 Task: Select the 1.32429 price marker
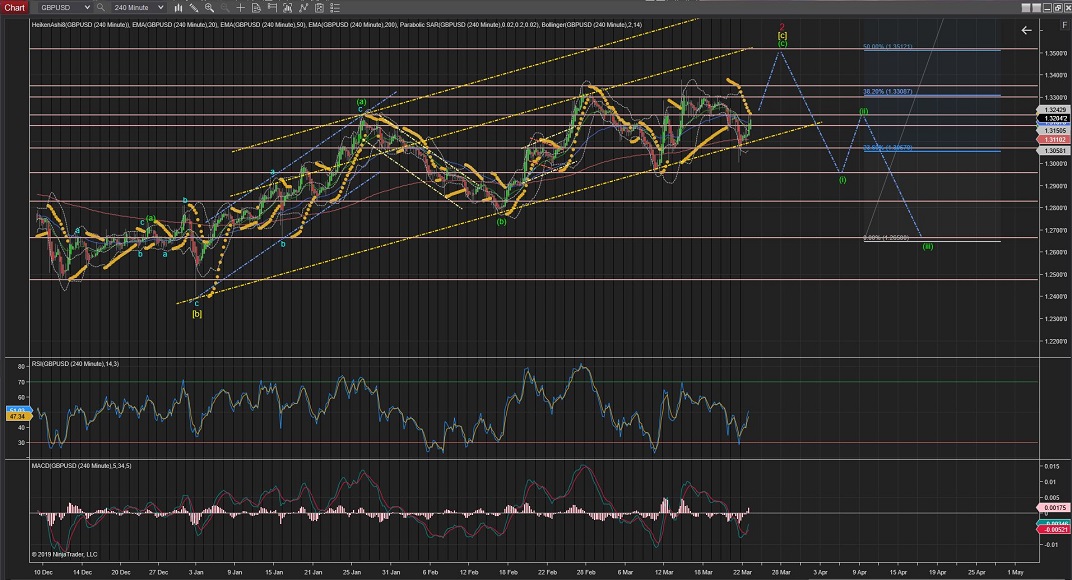[1054, 109]
